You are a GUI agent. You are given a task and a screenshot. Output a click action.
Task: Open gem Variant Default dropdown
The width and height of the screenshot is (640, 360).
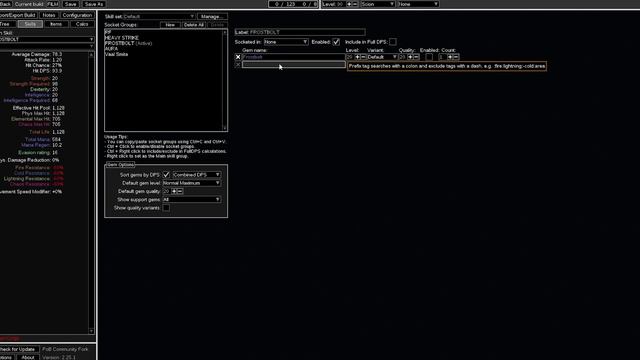click(x=382, y=57)
